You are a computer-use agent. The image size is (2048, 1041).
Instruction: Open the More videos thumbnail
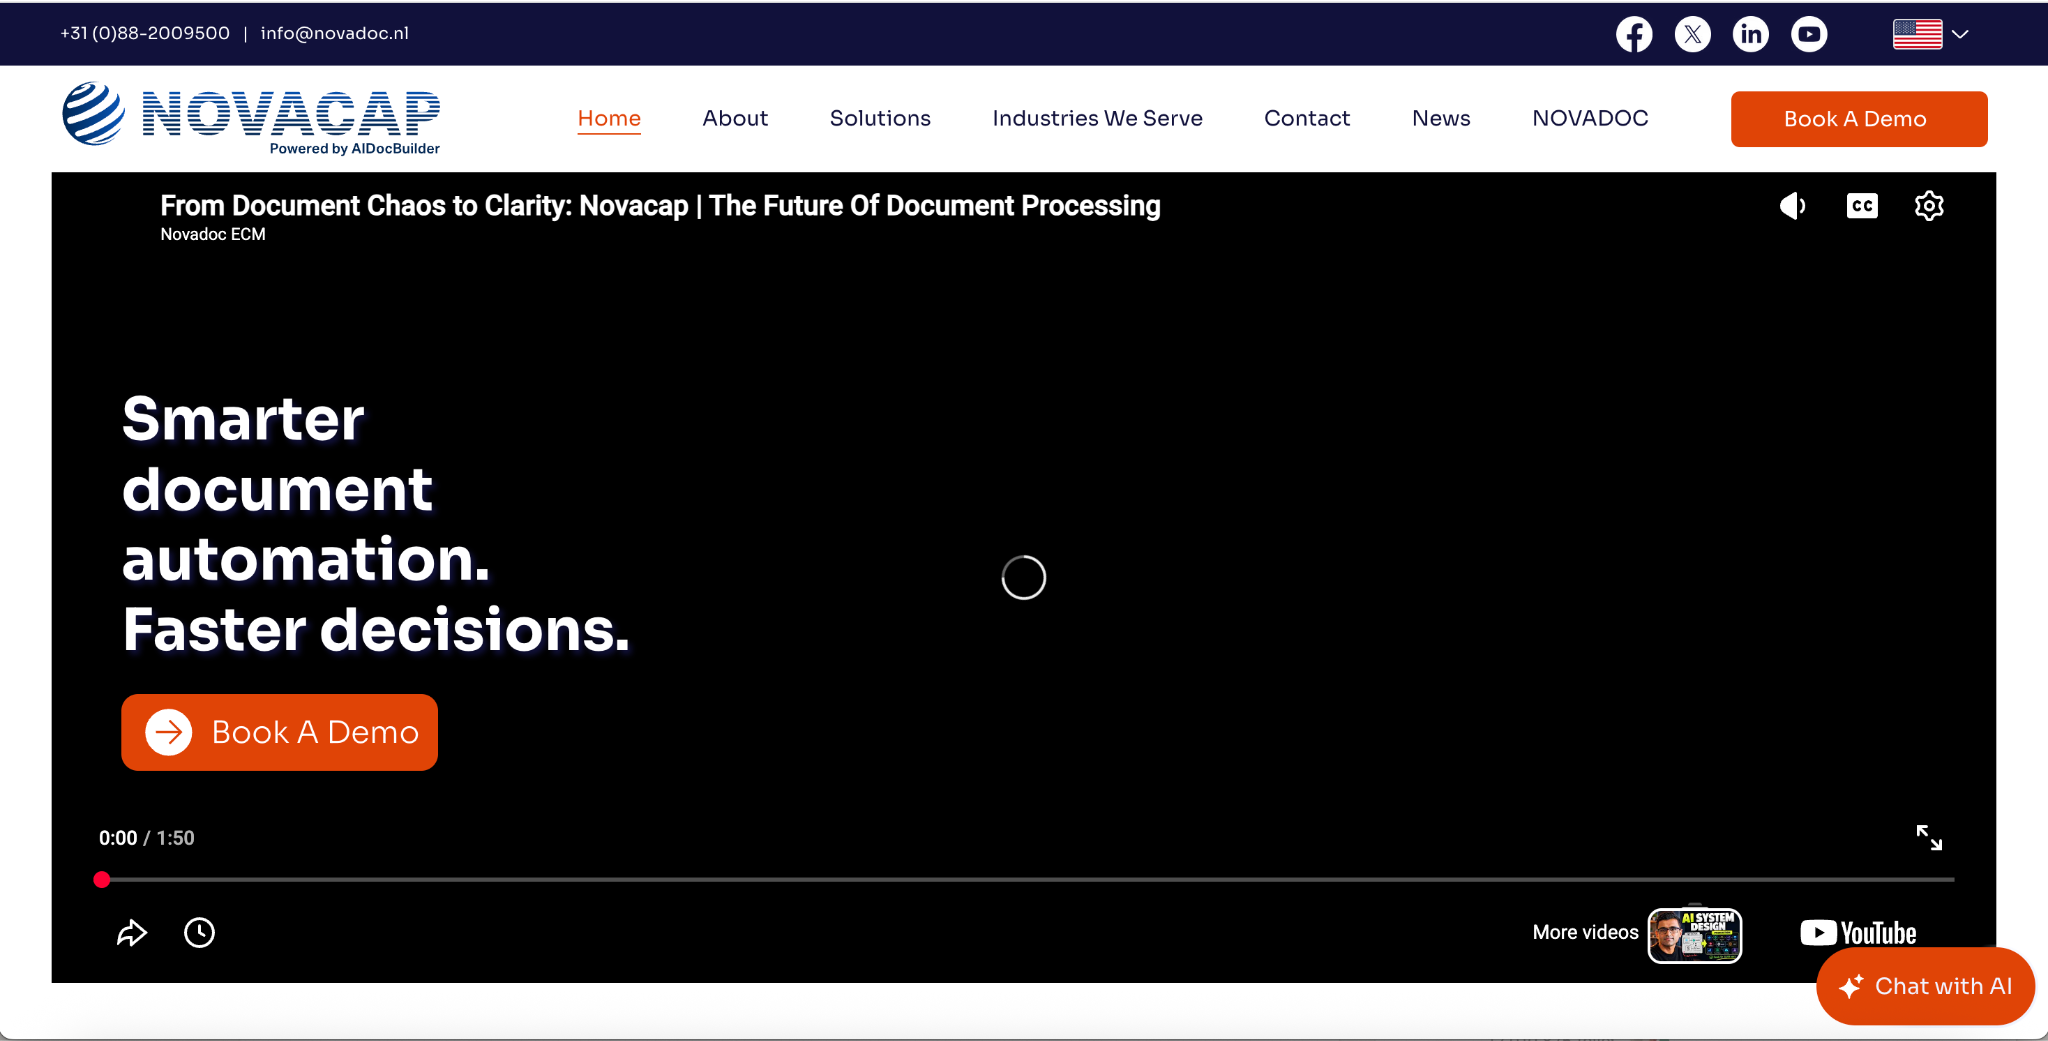pos(1695,935)
